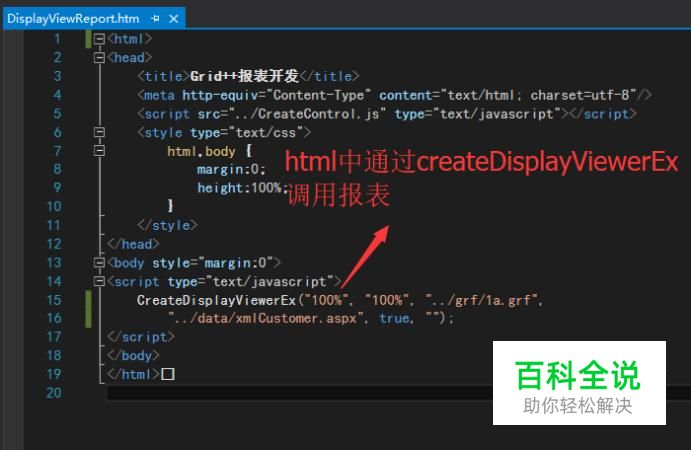
Task: Collapse the <style> block on line 6
Action: 99,132
